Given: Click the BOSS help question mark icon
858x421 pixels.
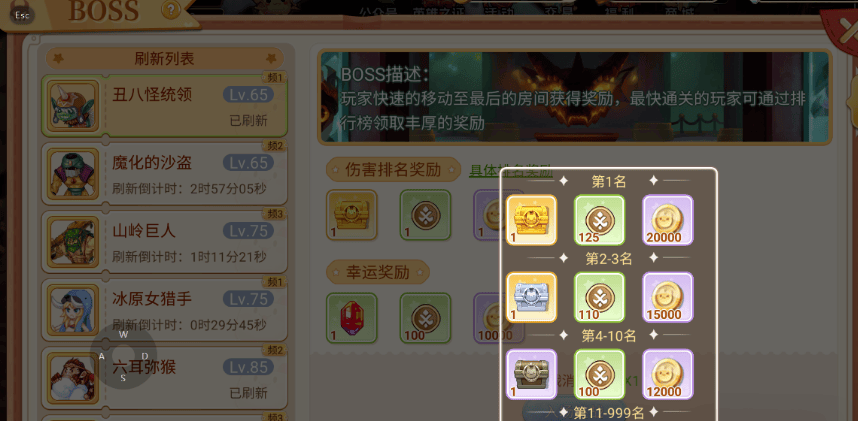Looking at the screenshot, I should (171, 10).
